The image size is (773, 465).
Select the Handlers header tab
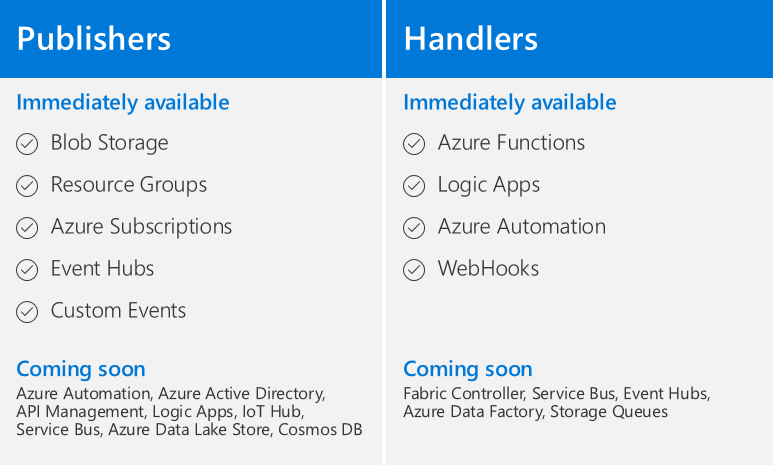[471, 39]
